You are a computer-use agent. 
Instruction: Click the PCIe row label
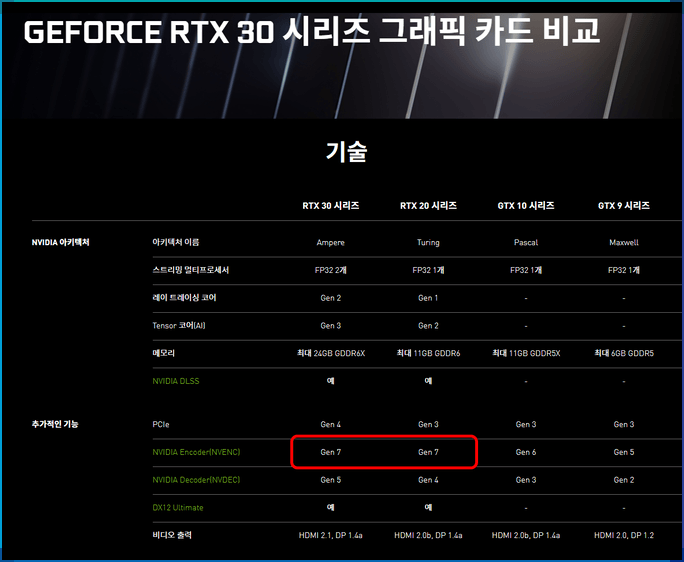click(x=161, y=424)
